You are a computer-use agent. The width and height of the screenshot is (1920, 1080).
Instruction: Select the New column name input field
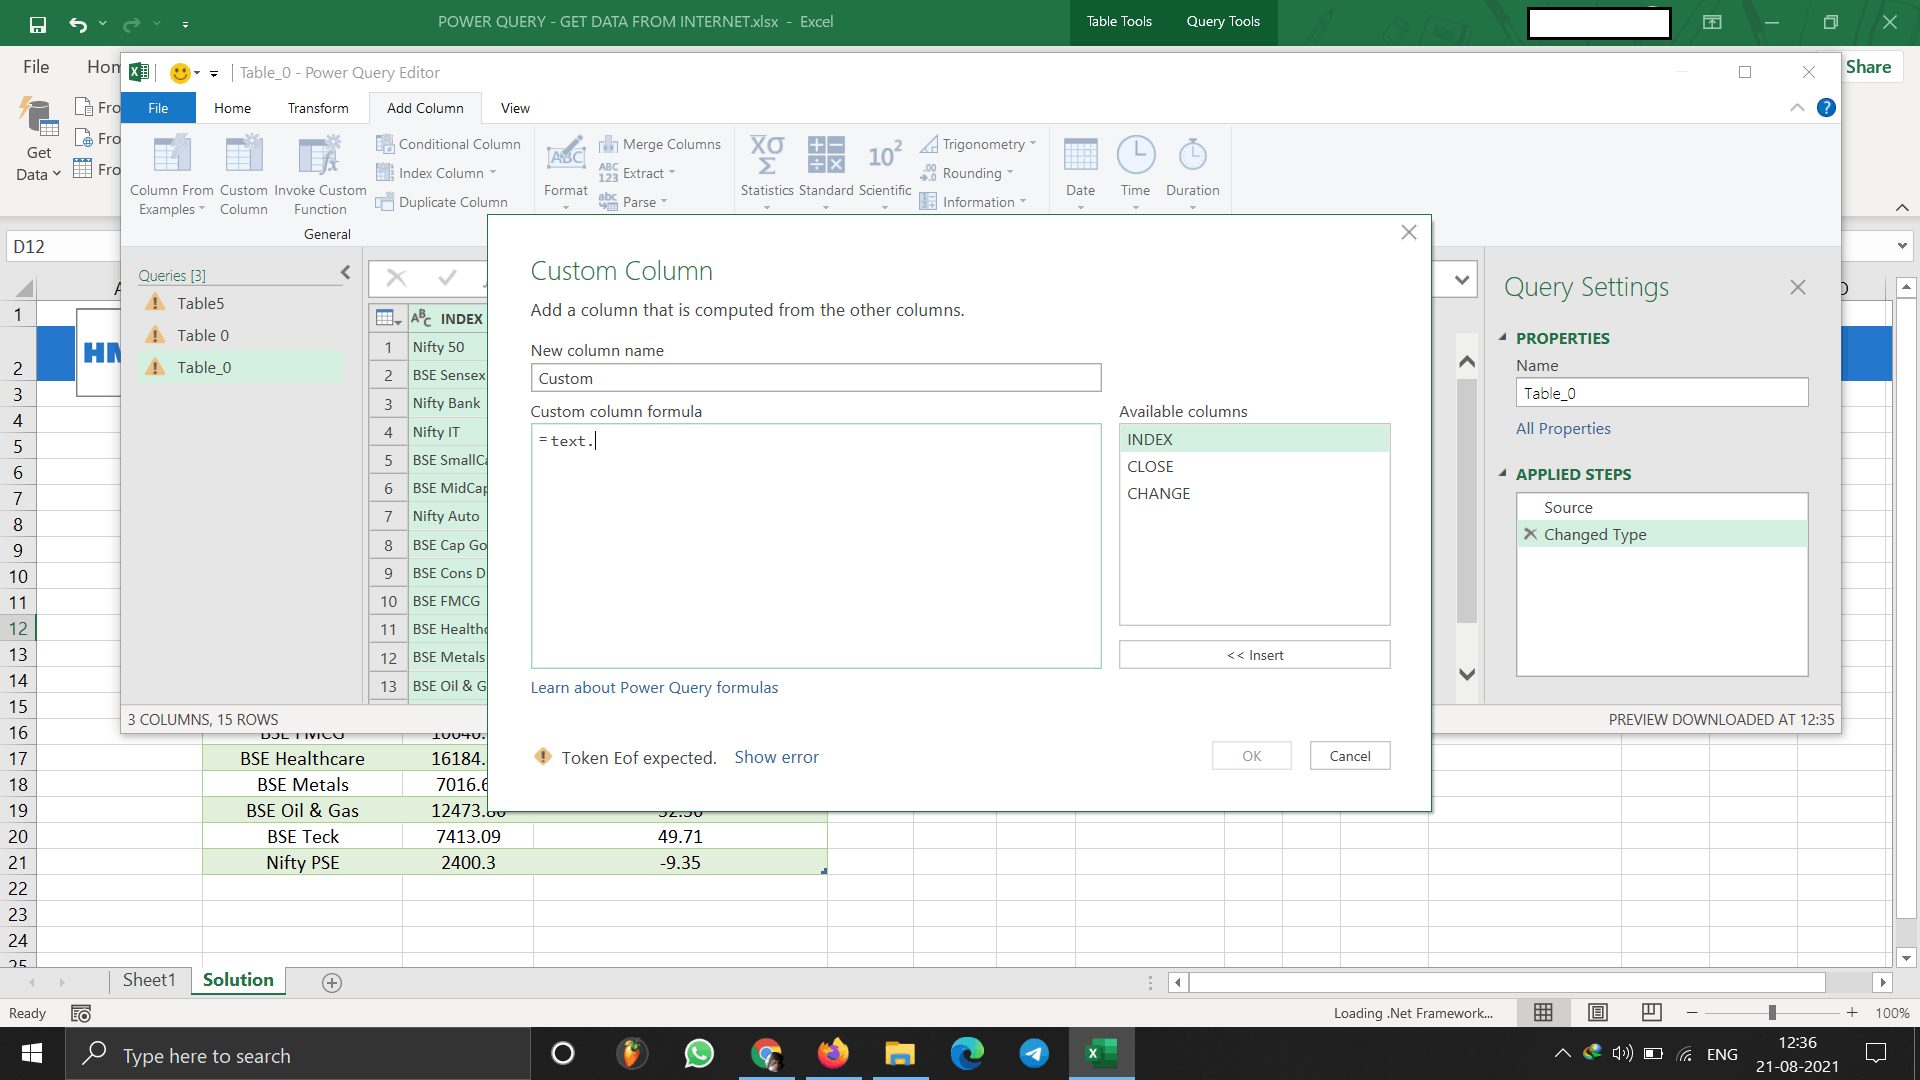816,378
